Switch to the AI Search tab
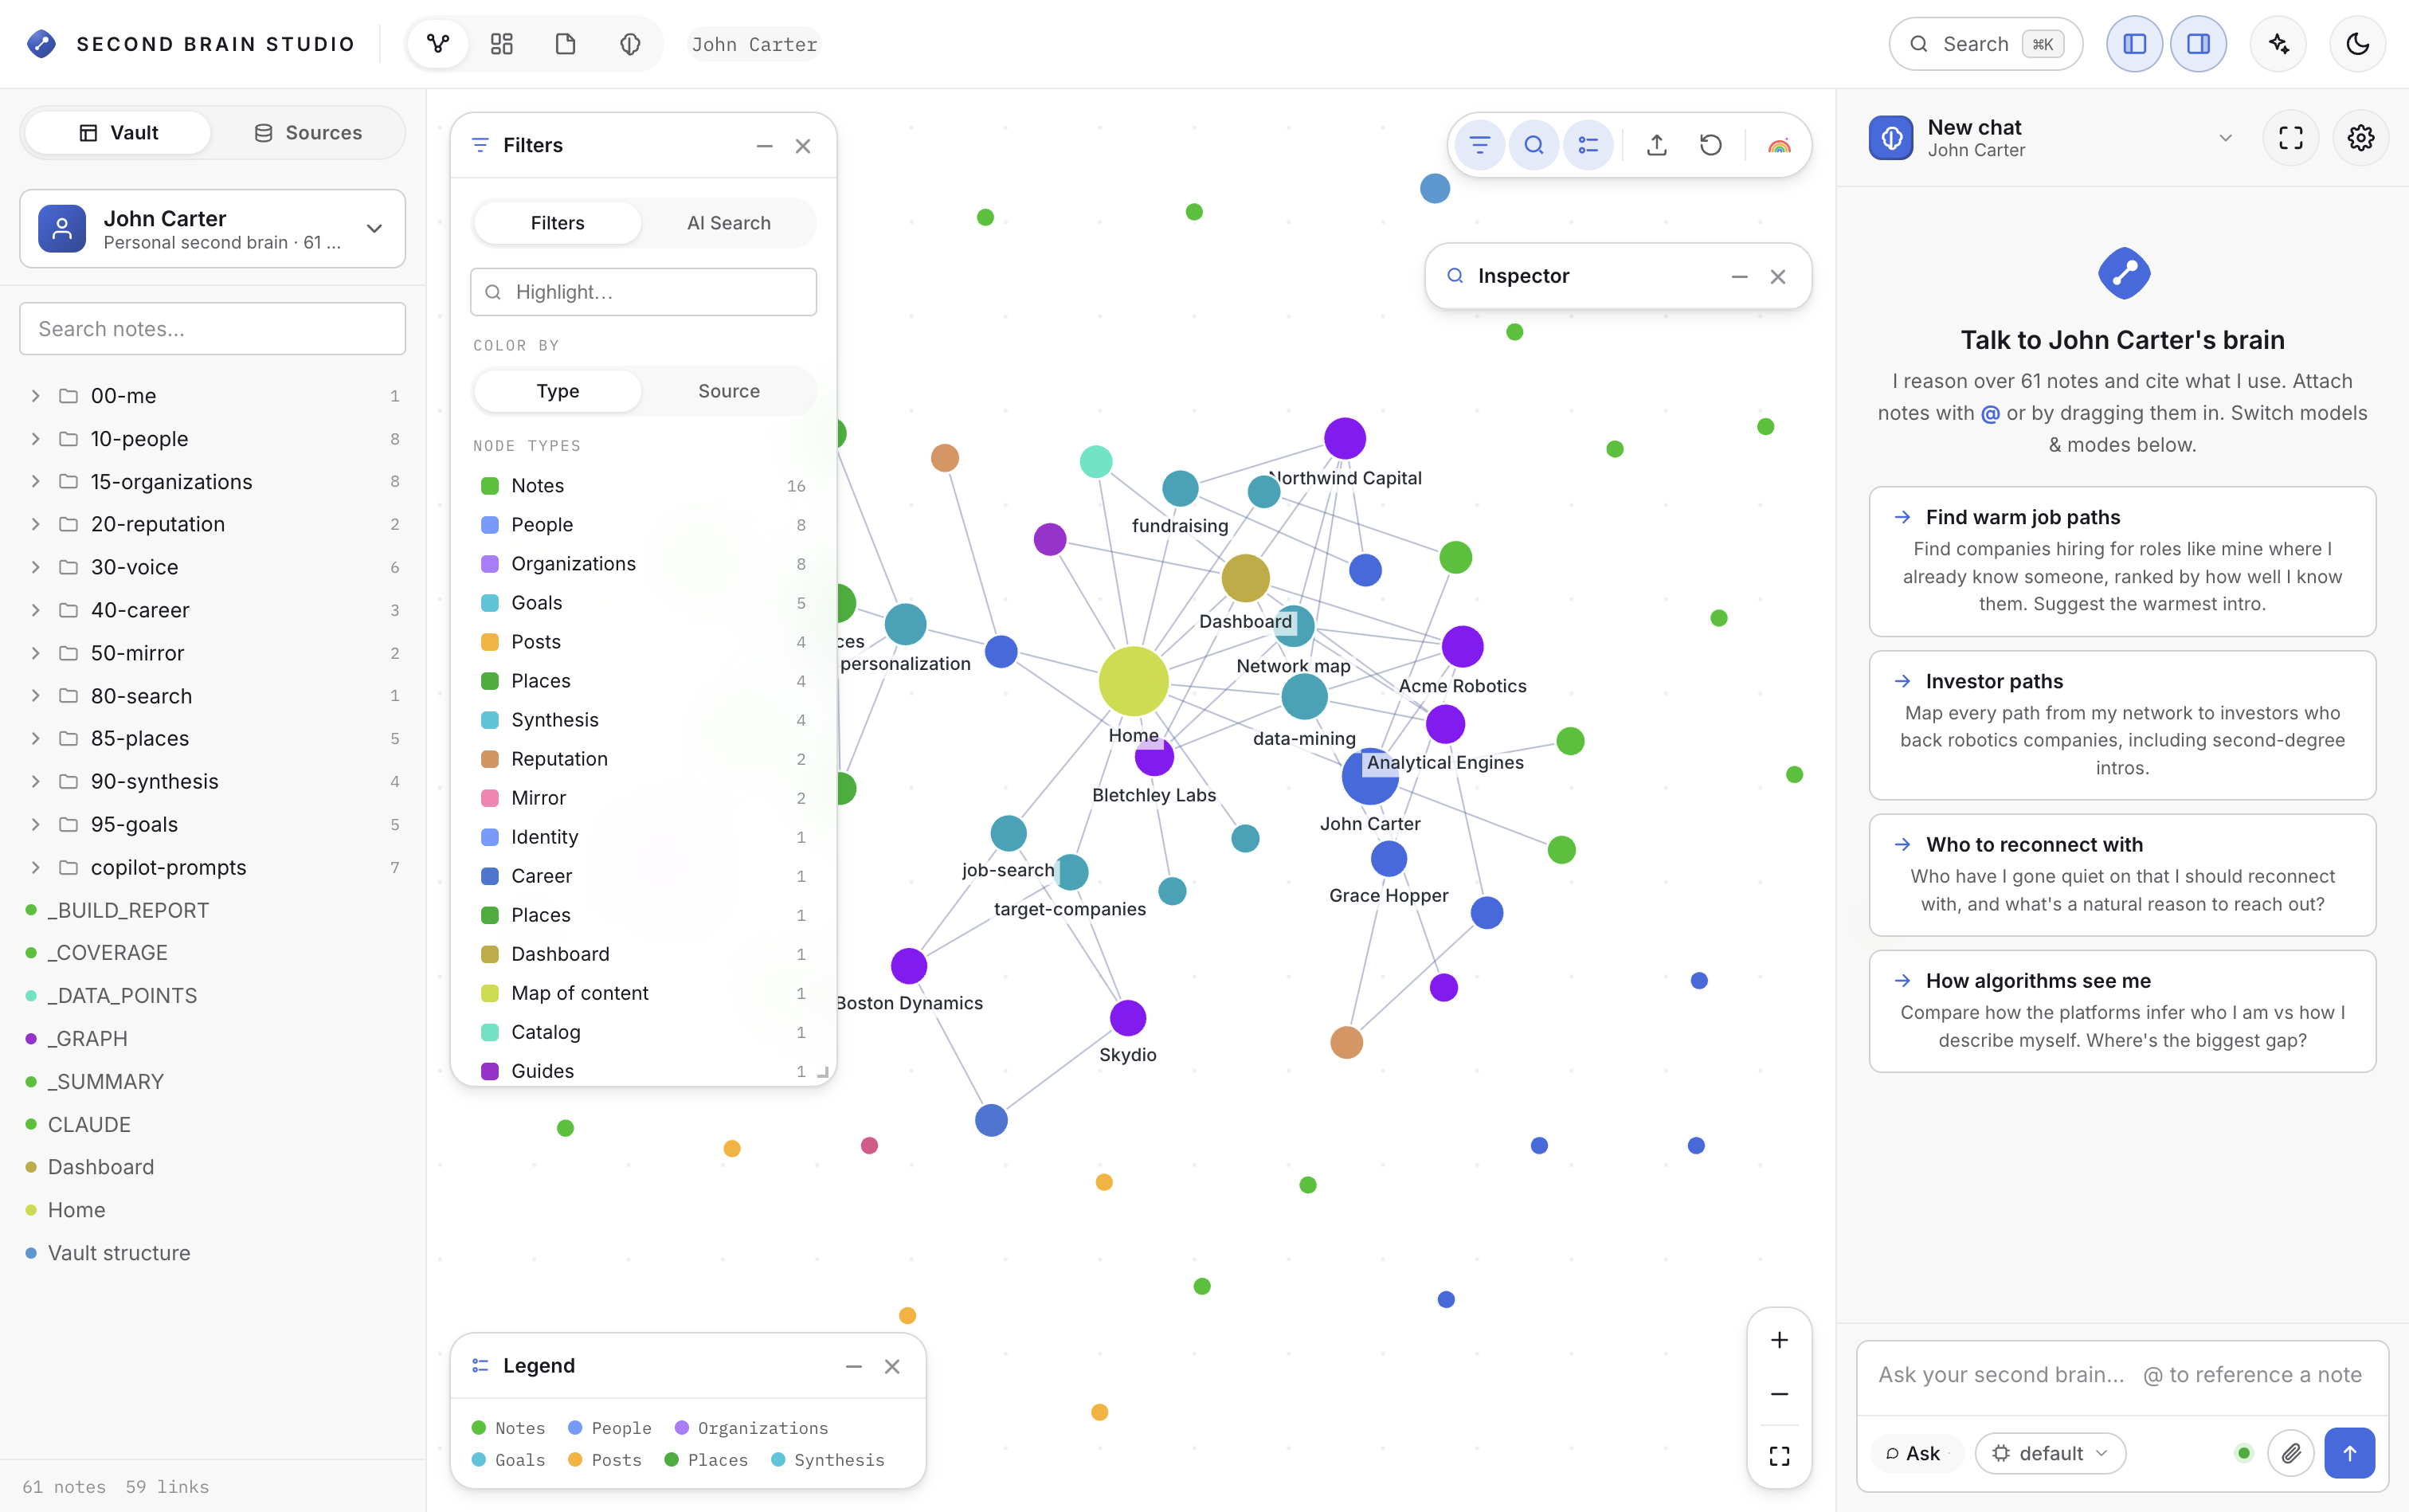The image size is (2409, 1512). click(x=729, y=223)
